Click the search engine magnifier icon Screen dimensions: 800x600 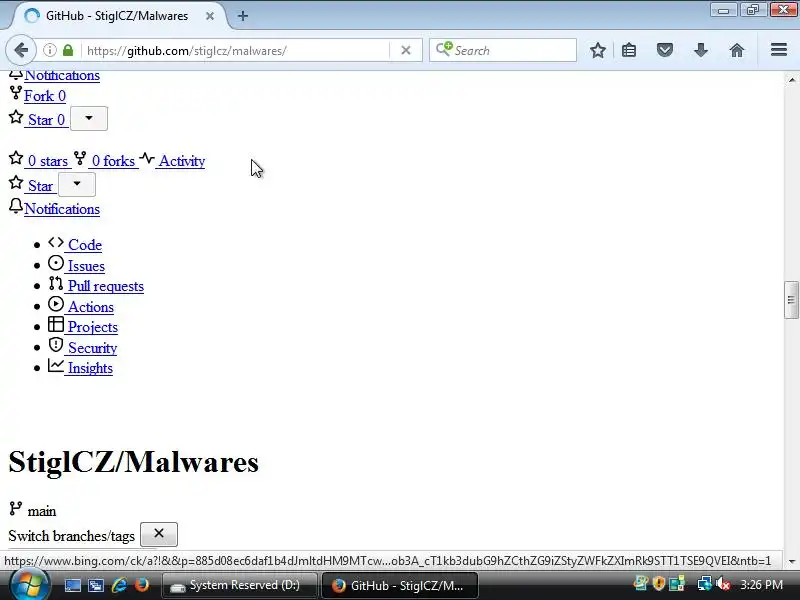coord(444,49)
